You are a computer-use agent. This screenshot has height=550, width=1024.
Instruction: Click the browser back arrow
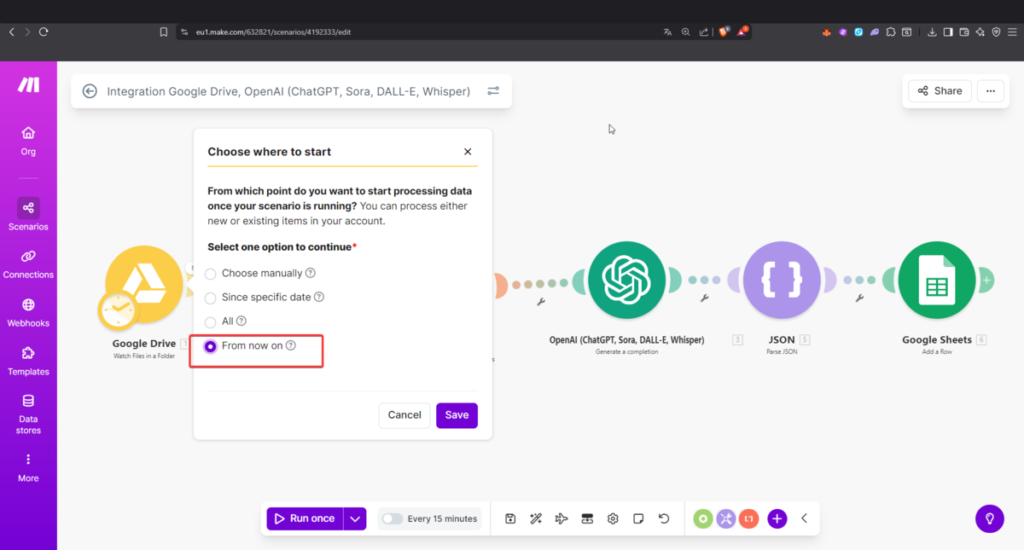(12, 31)
